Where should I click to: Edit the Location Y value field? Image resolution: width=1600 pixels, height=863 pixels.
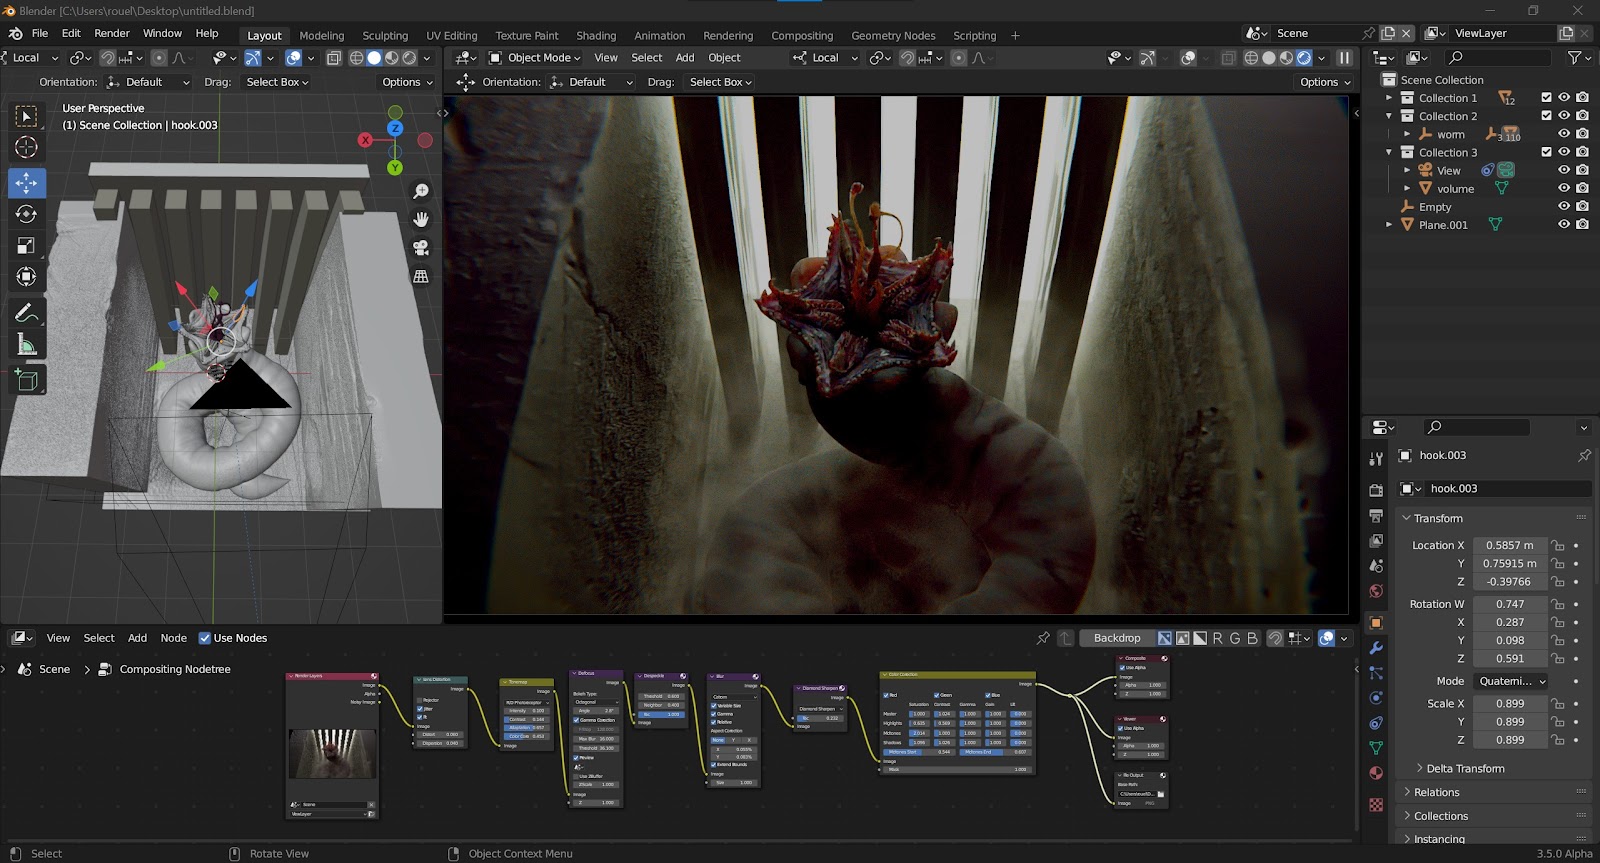(x=1509, y=563)
